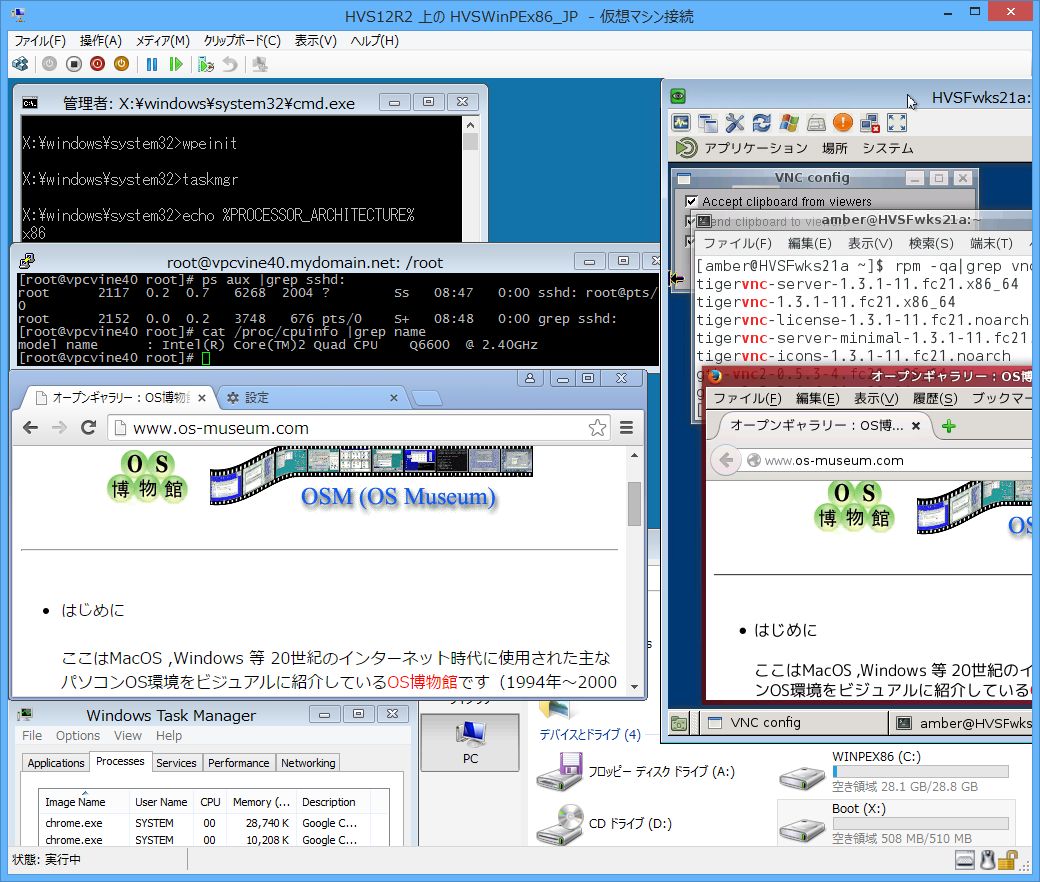Viewport: 1040px width, 882px height.
Task: Open the 履歴(S) menu in Firefox
Action: click(x=935, y=398)
